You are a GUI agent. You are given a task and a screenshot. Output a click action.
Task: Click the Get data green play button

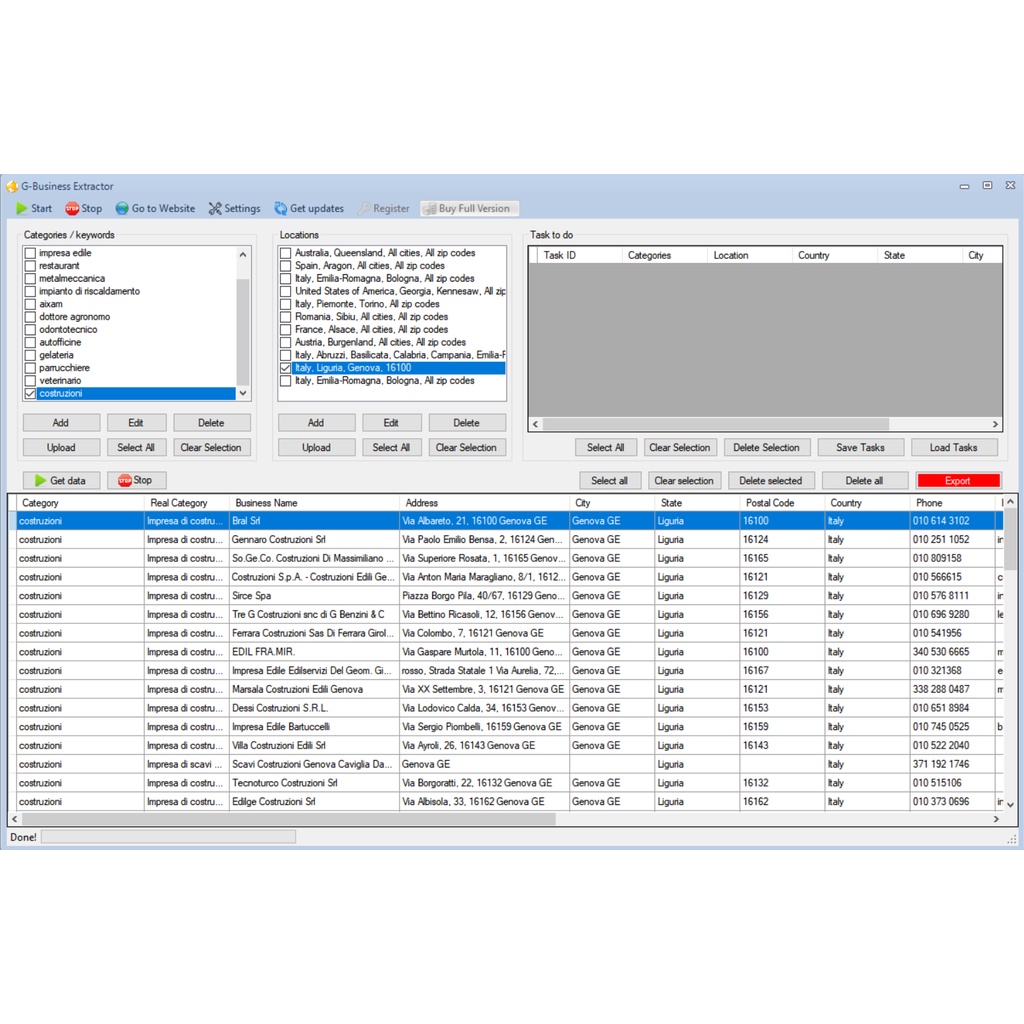click(41, 481)
